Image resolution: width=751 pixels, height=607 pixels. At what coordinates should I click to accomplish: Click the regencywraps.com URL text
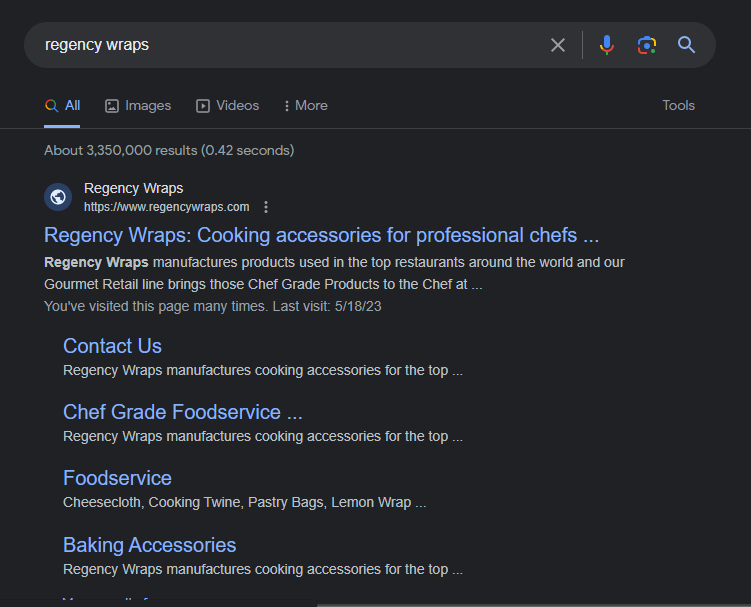[166, 207]
